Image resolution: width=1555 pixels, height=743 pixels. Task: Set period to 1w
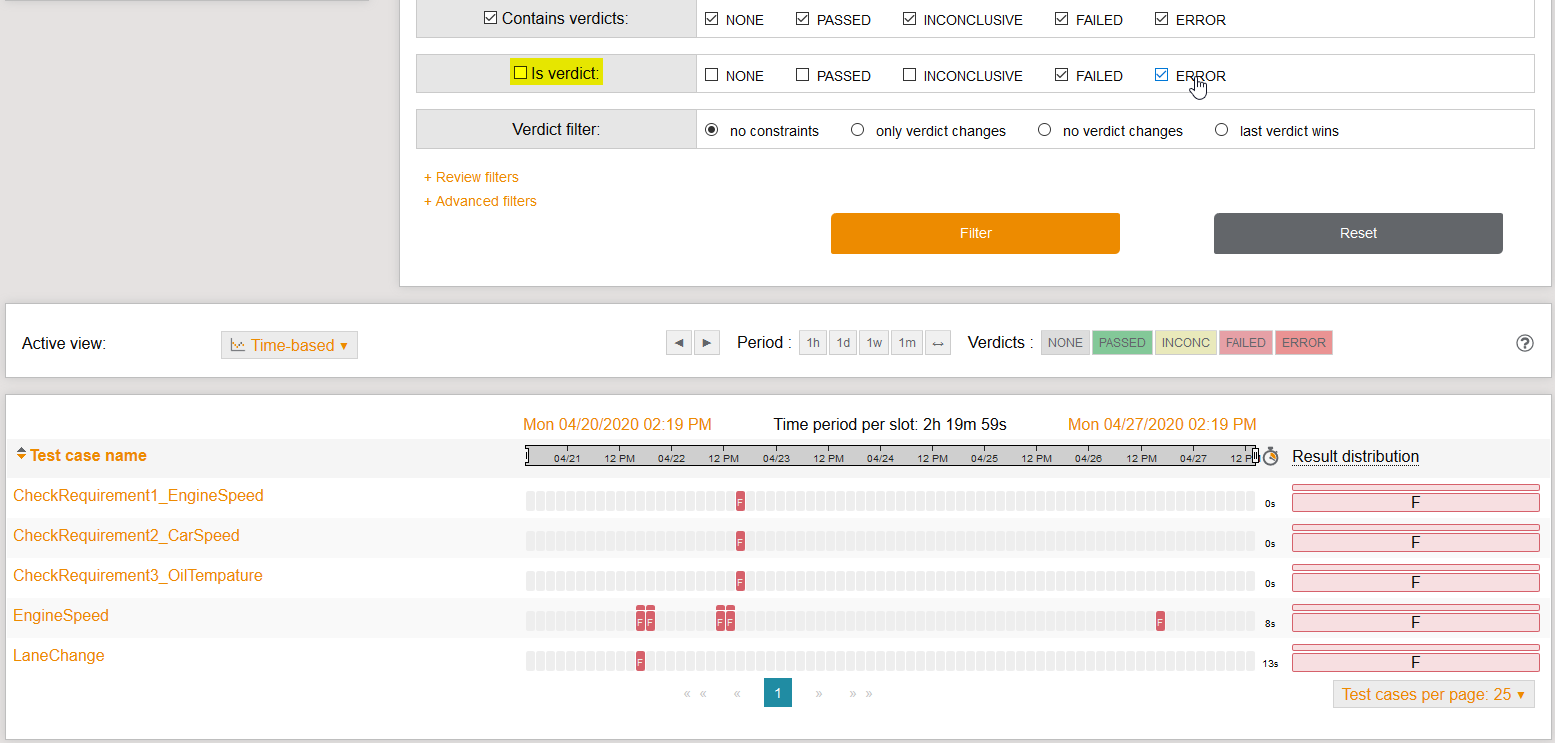point(874,343)
